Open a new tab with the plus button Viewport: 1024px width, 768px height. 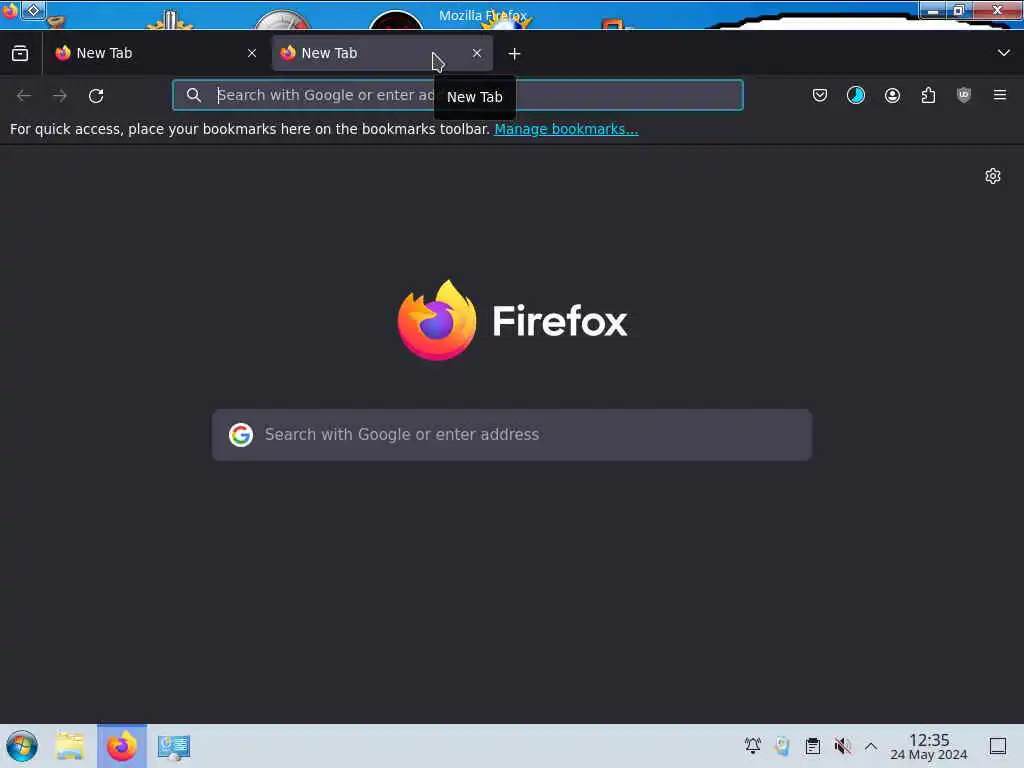coord(515,54)
